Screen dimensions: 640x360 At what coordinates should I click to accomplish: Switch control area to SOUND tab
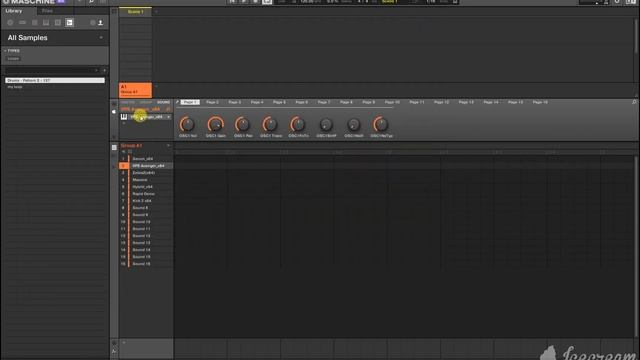click(163, 102)
